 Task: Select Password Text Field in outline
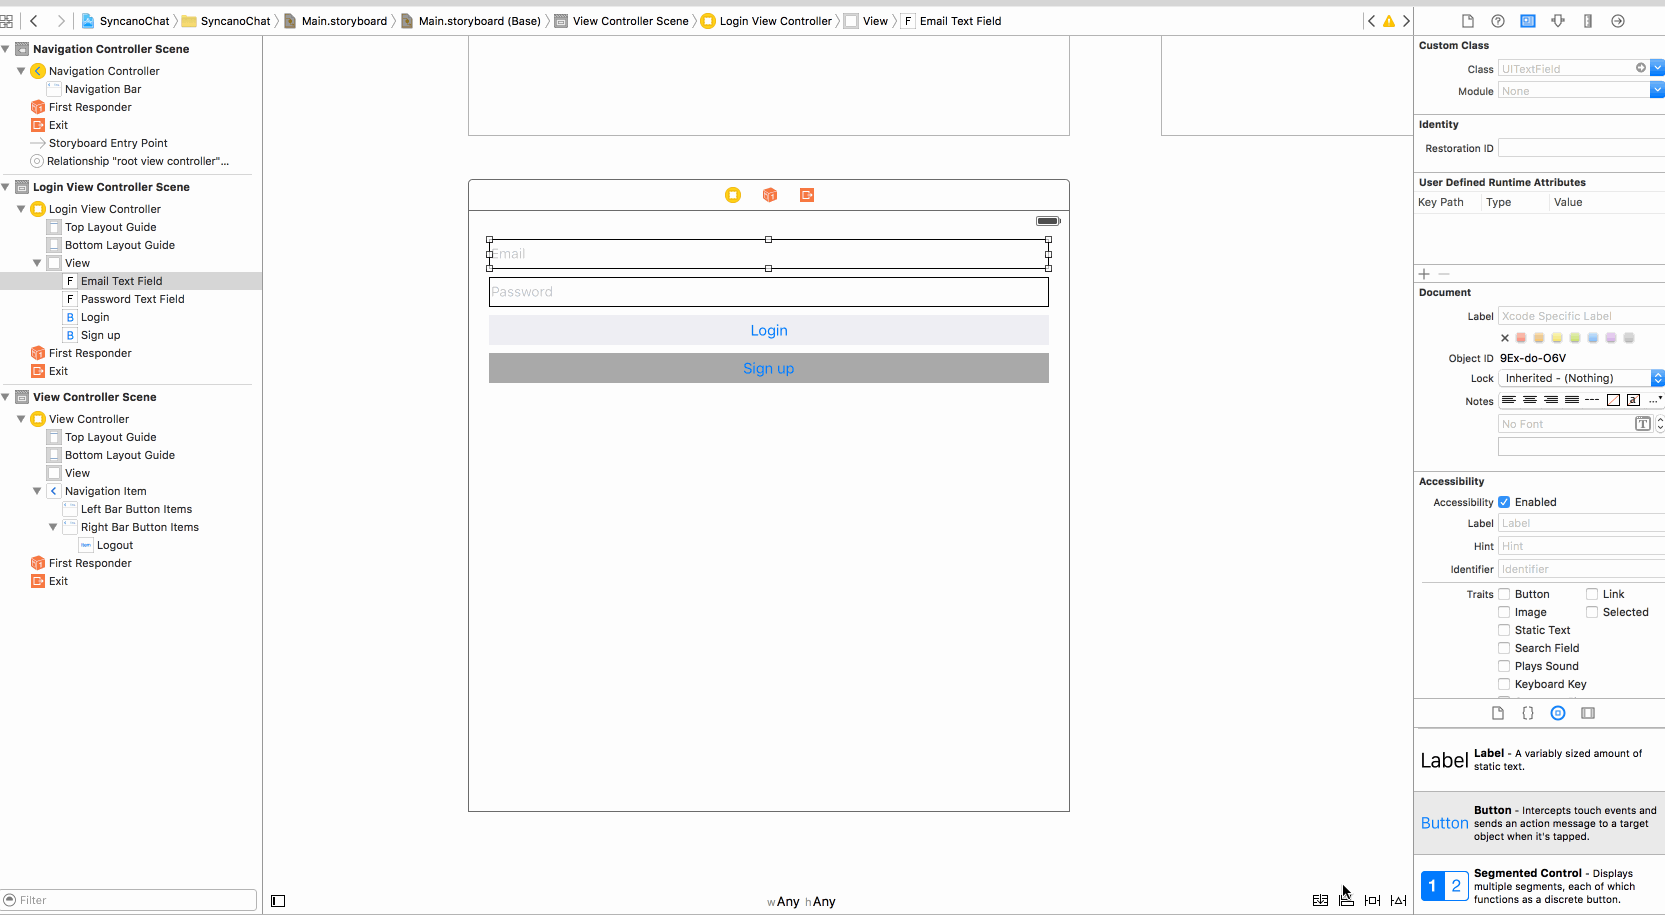[131, 299]
